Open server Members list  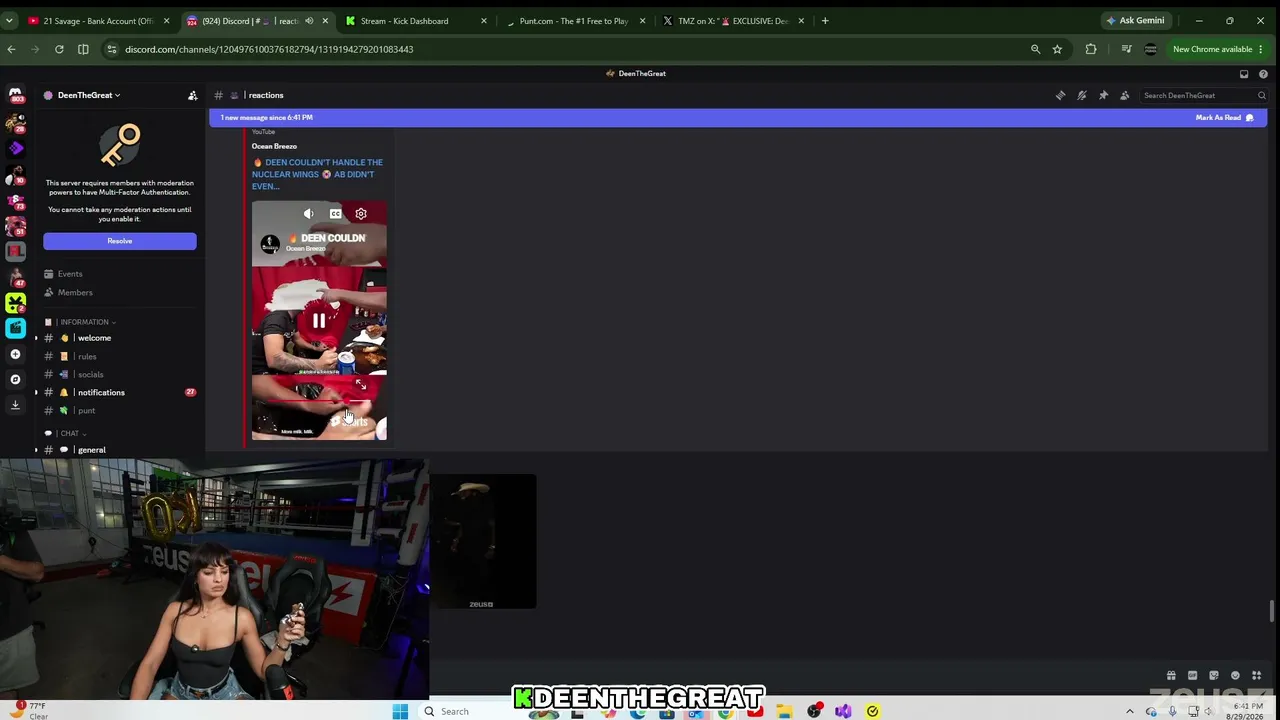[x=75, y=292]
